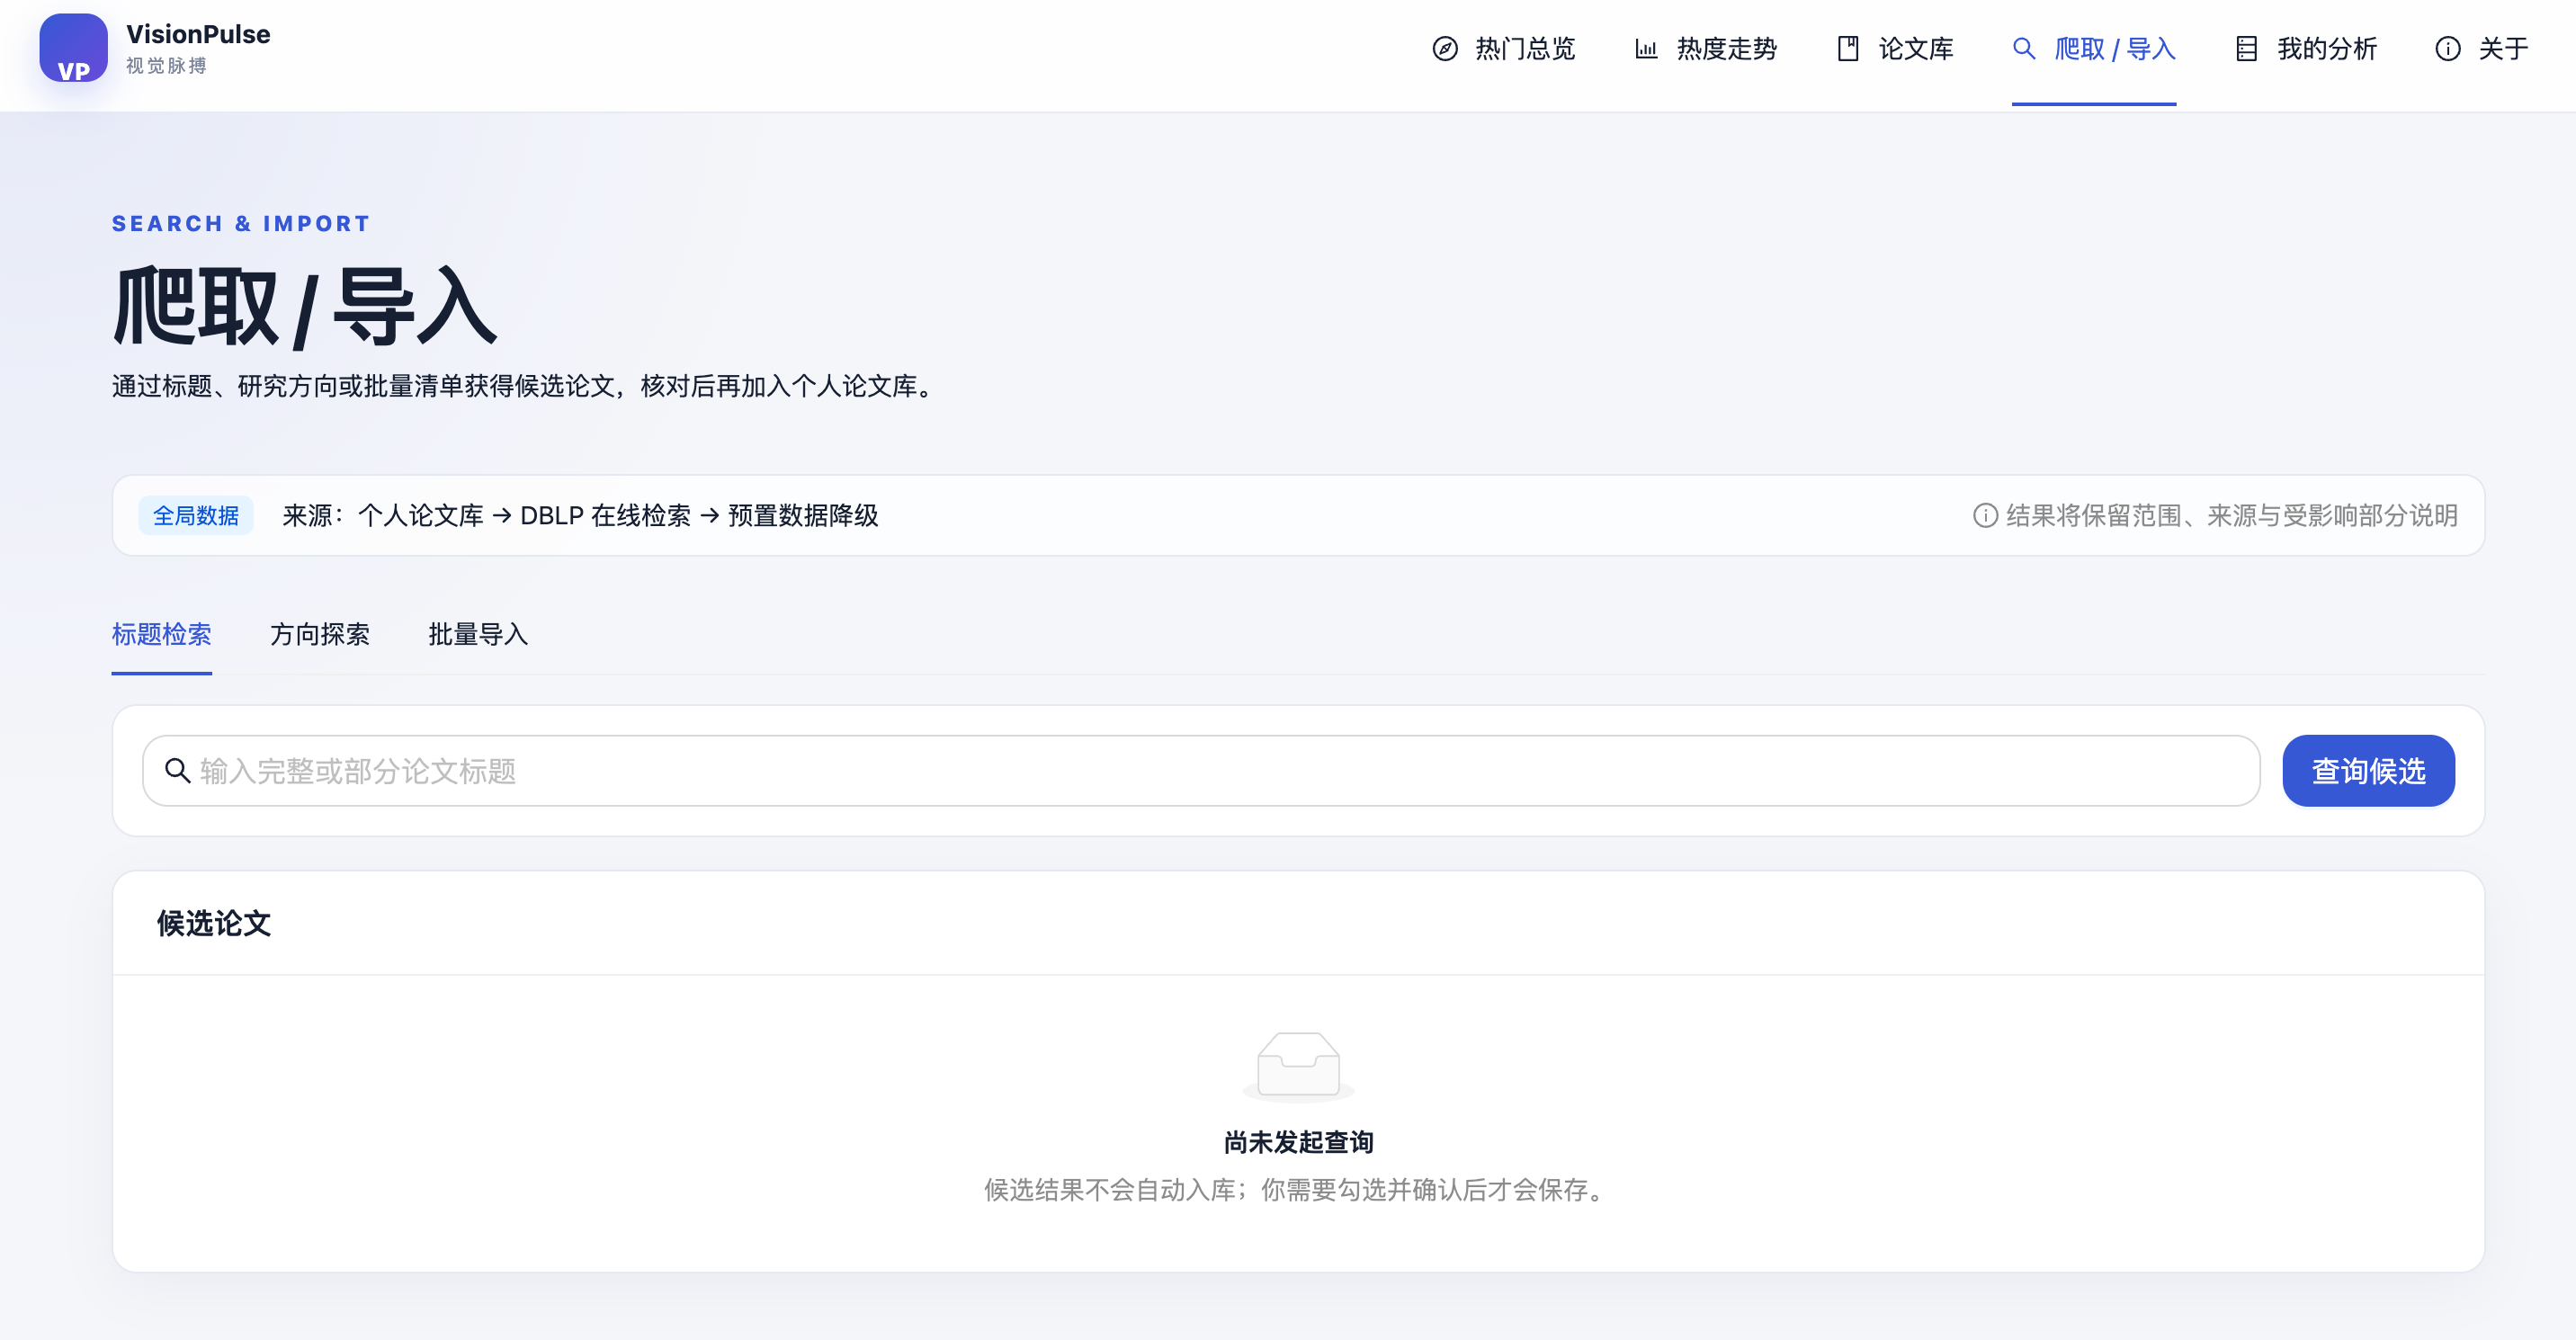
Task: Click the info circle icon beside 关于
Action: click(2448, 49)
